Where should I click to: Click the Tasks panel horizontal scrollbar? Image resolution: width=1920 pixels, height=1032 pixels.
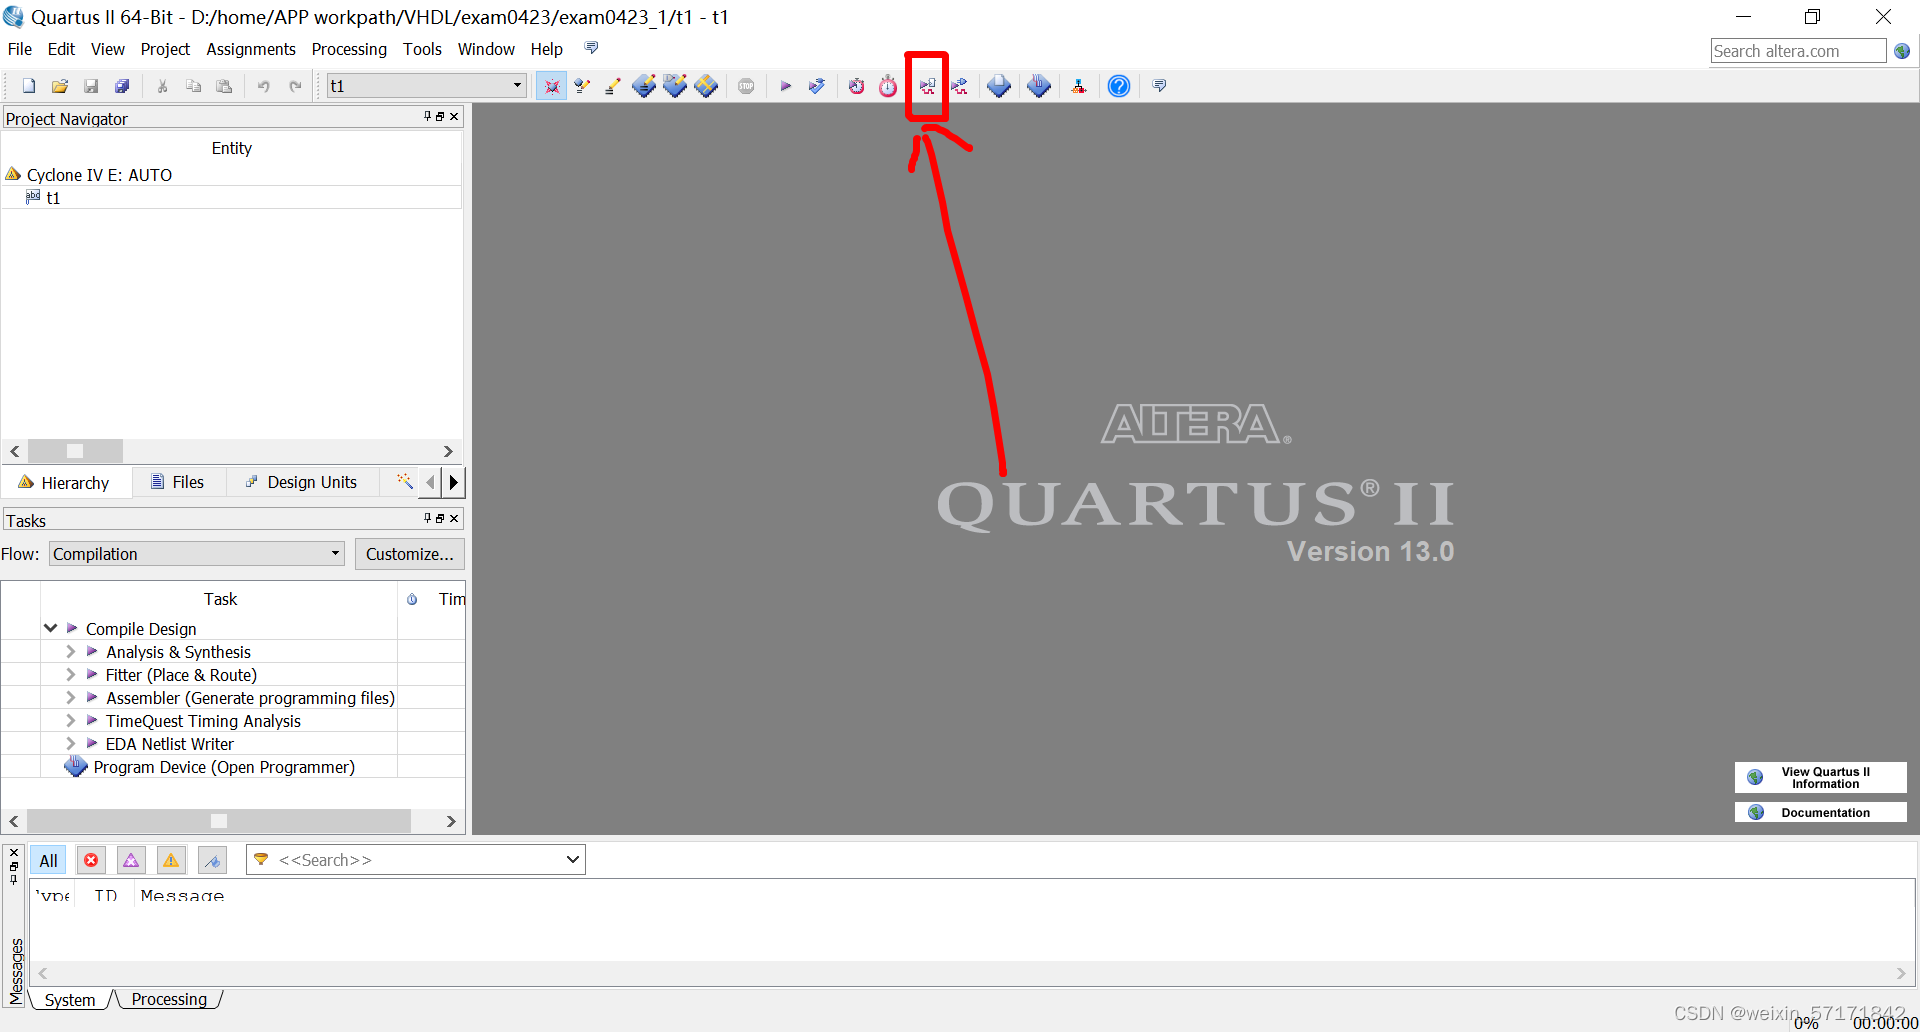pos(219,821)
